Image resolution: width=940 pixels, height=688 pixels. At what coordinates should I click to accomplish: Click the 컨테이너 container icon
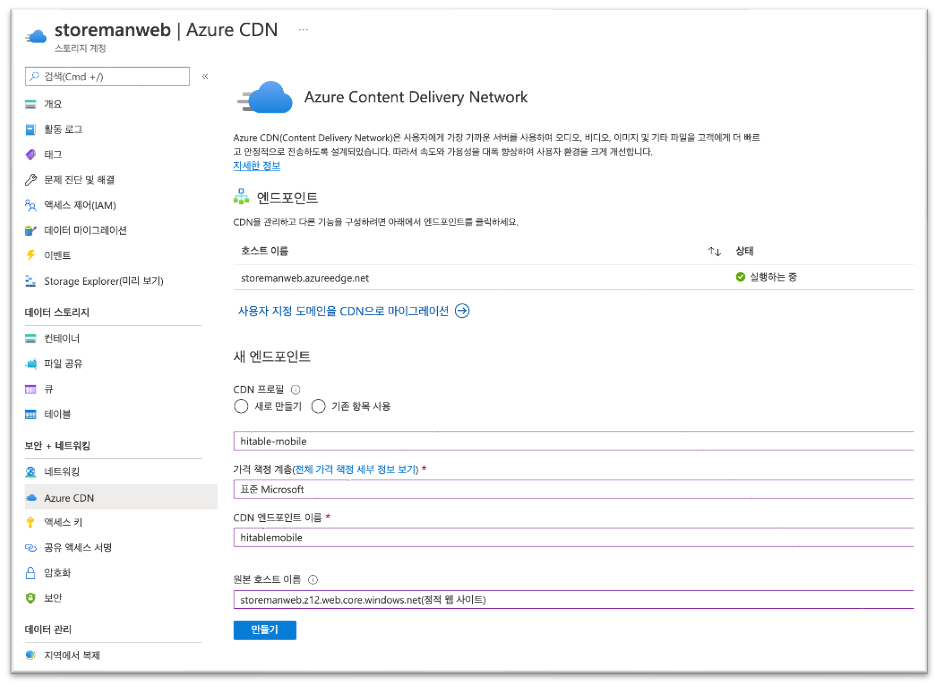click(31, 339)
